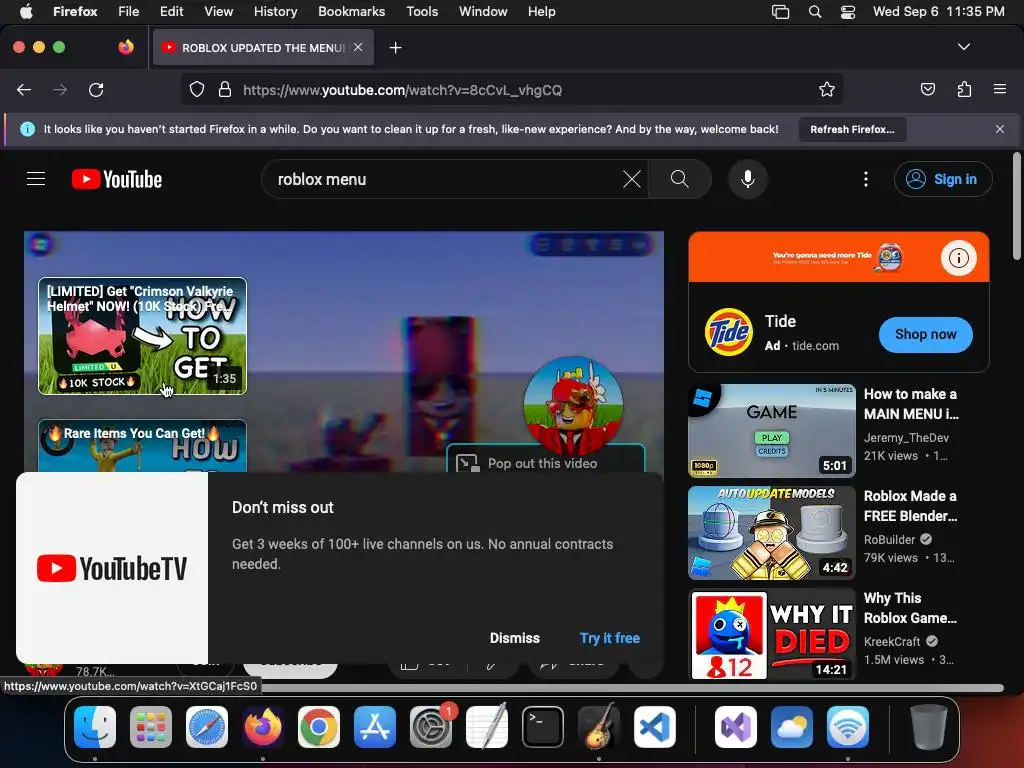Clear the search box with the X icon

click(632, 179)
